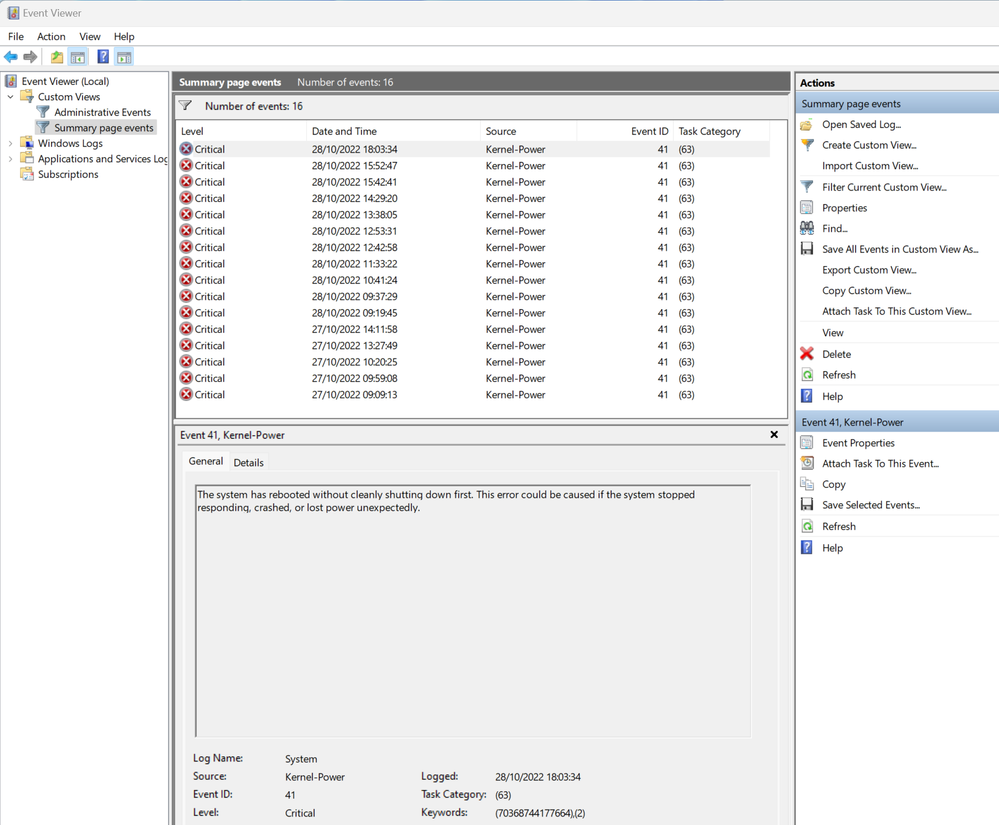Click Import Custom View action

(870, 166)
